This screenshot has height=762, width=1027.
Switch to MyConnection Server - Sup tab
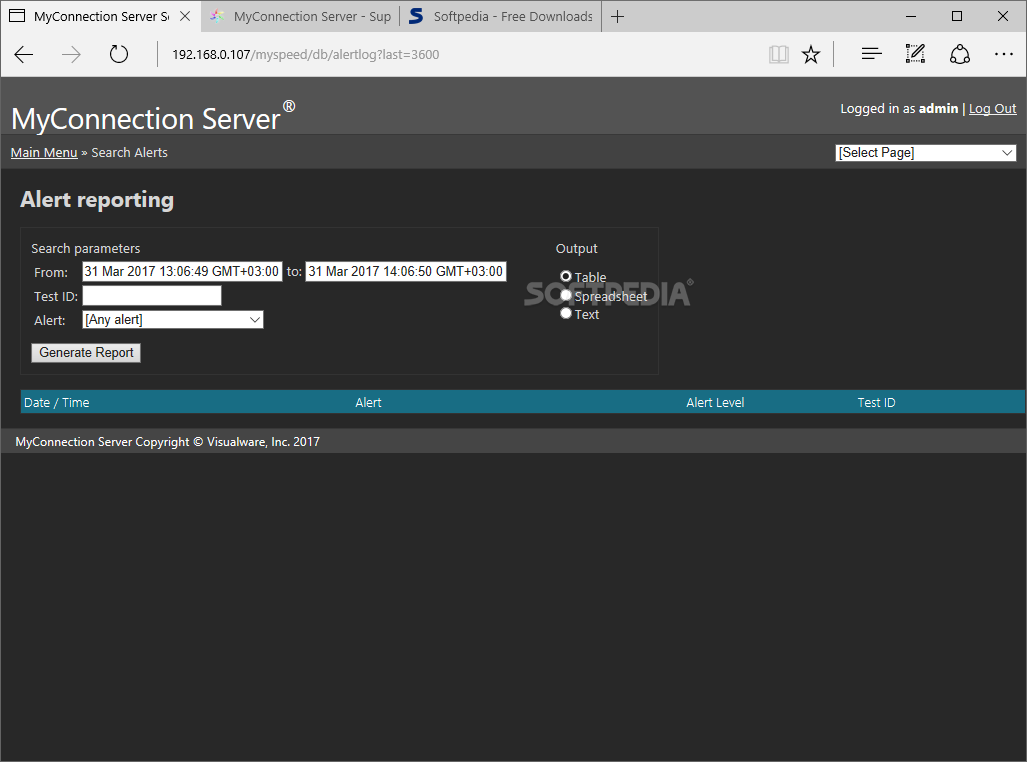pyautogui.click(x=301, y=16)
